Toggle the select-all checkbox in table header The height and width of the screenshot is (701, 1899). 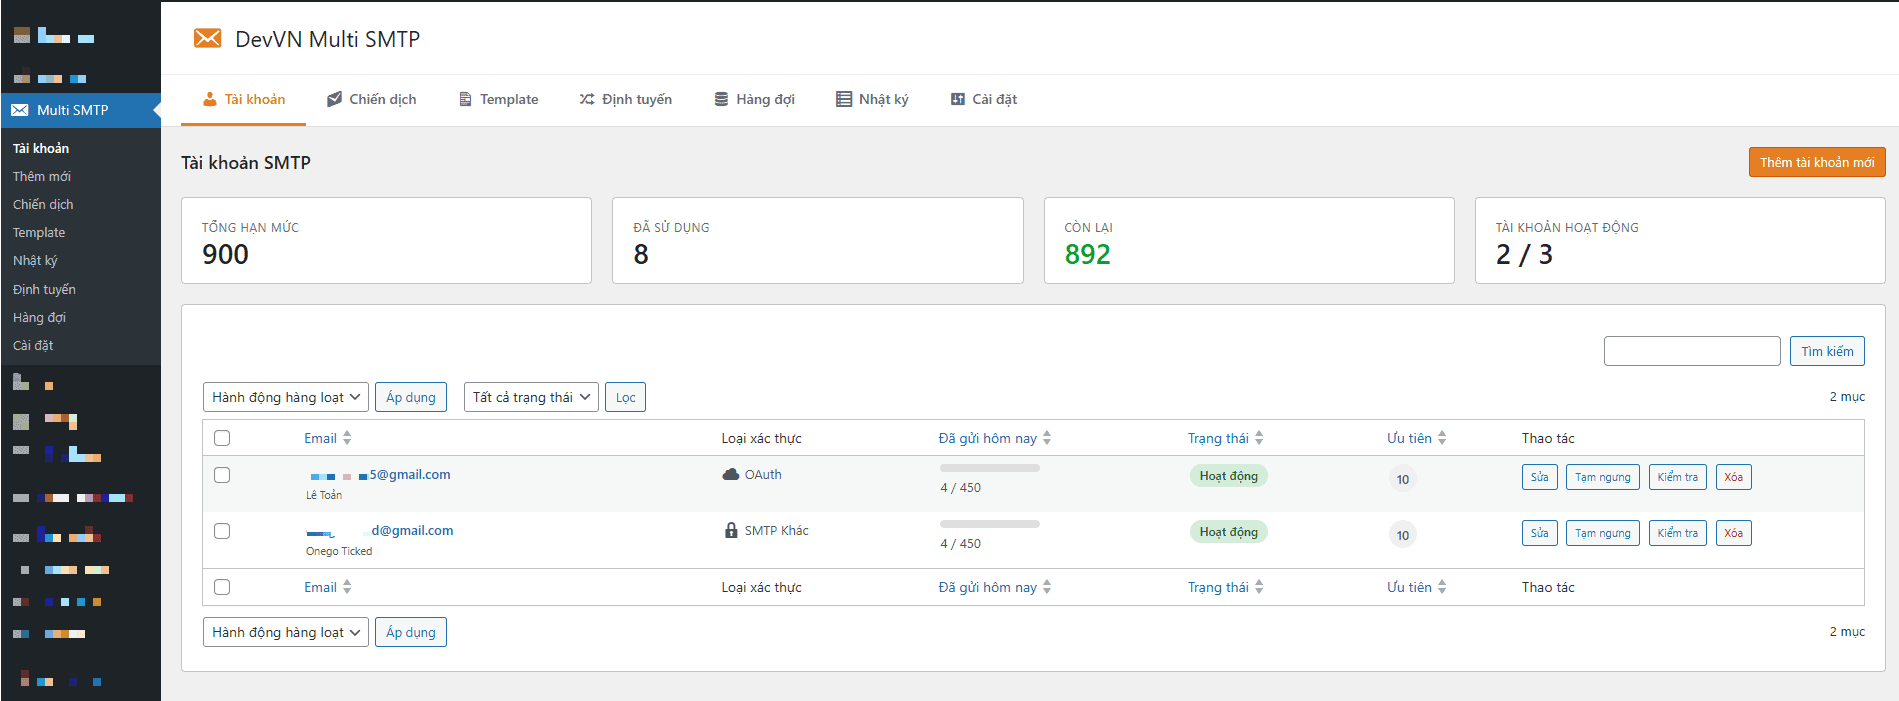tap(222, 438)
